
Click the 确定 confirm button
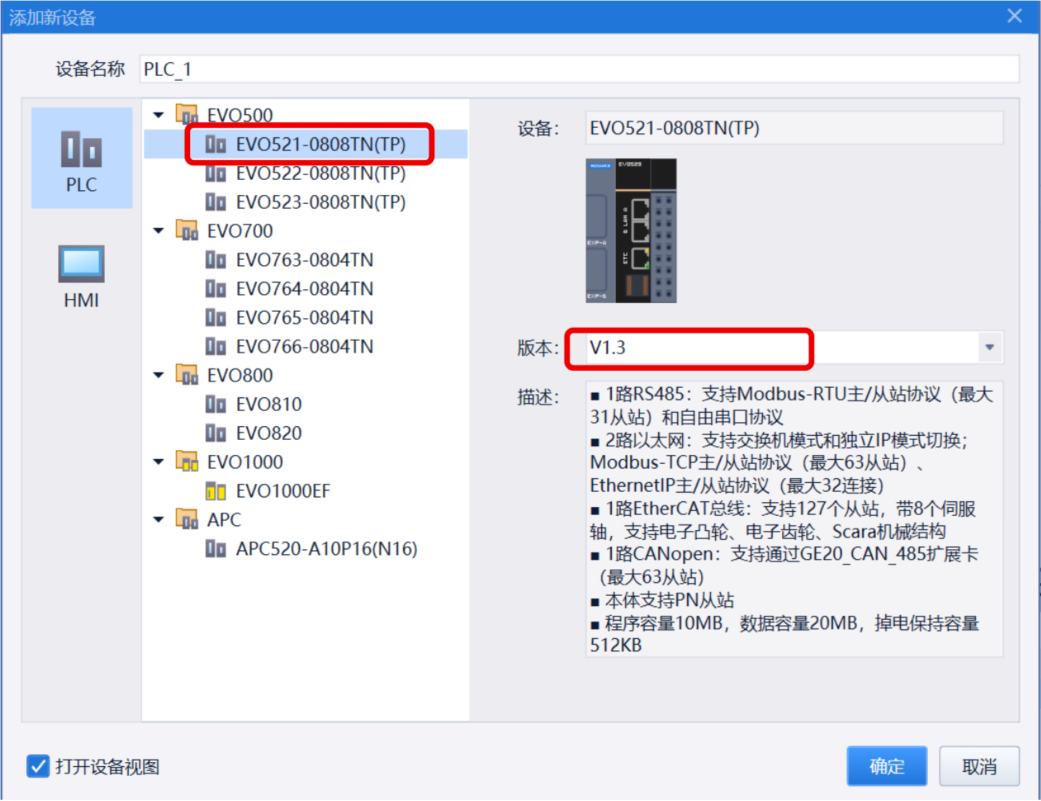point(886,767)
